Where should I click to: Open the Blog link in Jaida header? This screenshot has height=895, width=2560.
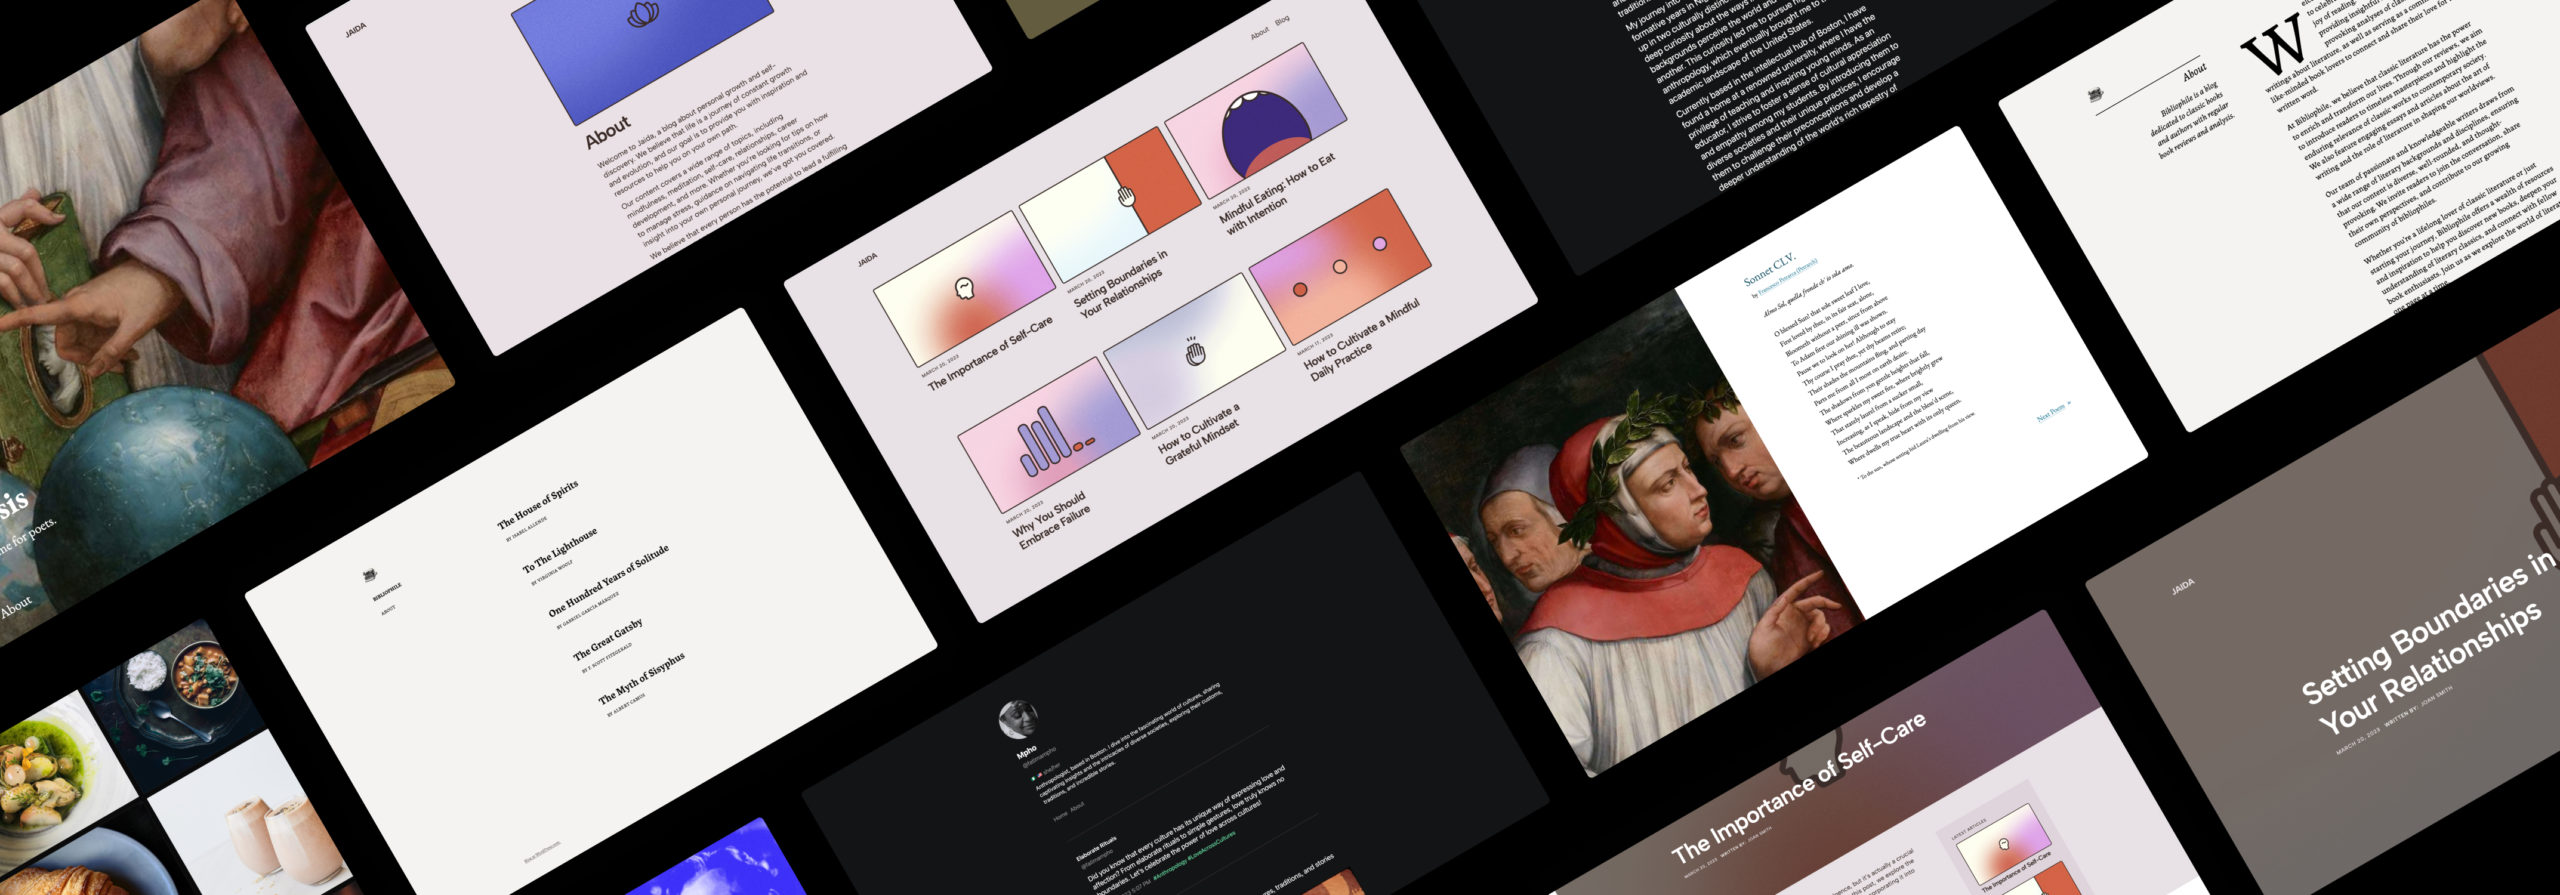click(x=1282, y=20)
